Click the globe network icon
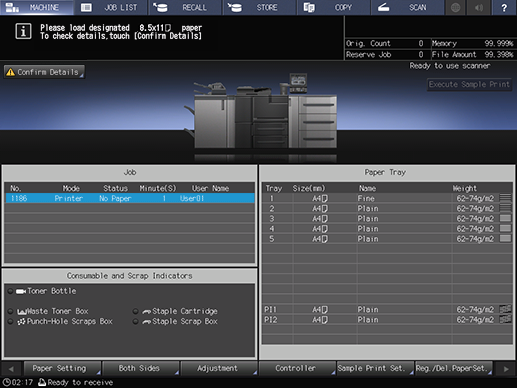Viewport: 517px width, 388px height. click(x=455, y=7)
